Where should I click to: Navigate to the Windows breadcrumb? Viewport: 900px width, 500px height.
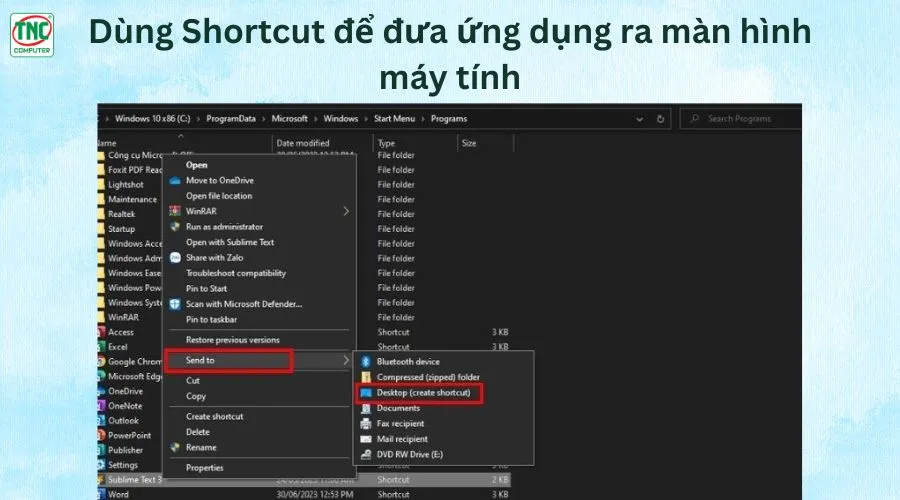340,119
